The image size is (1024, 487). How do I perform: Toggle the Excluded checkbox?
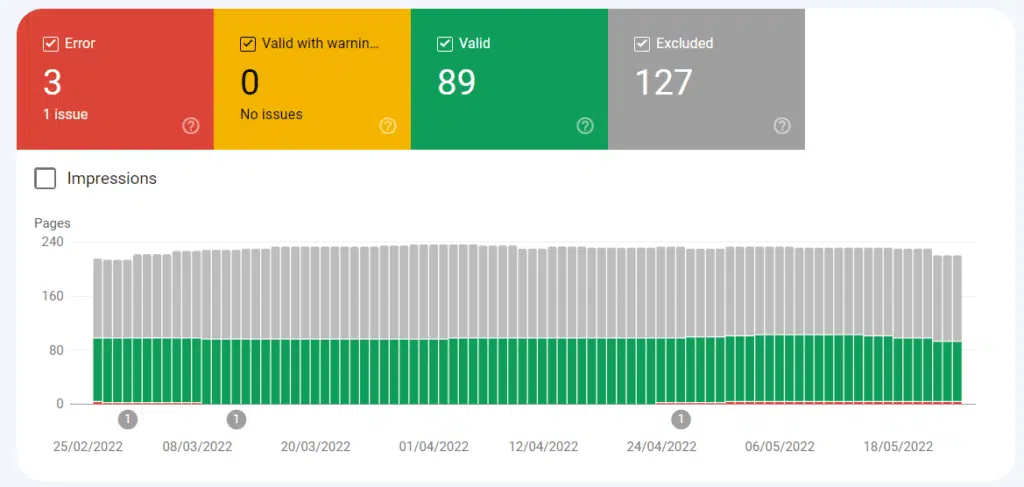point(641,44)
